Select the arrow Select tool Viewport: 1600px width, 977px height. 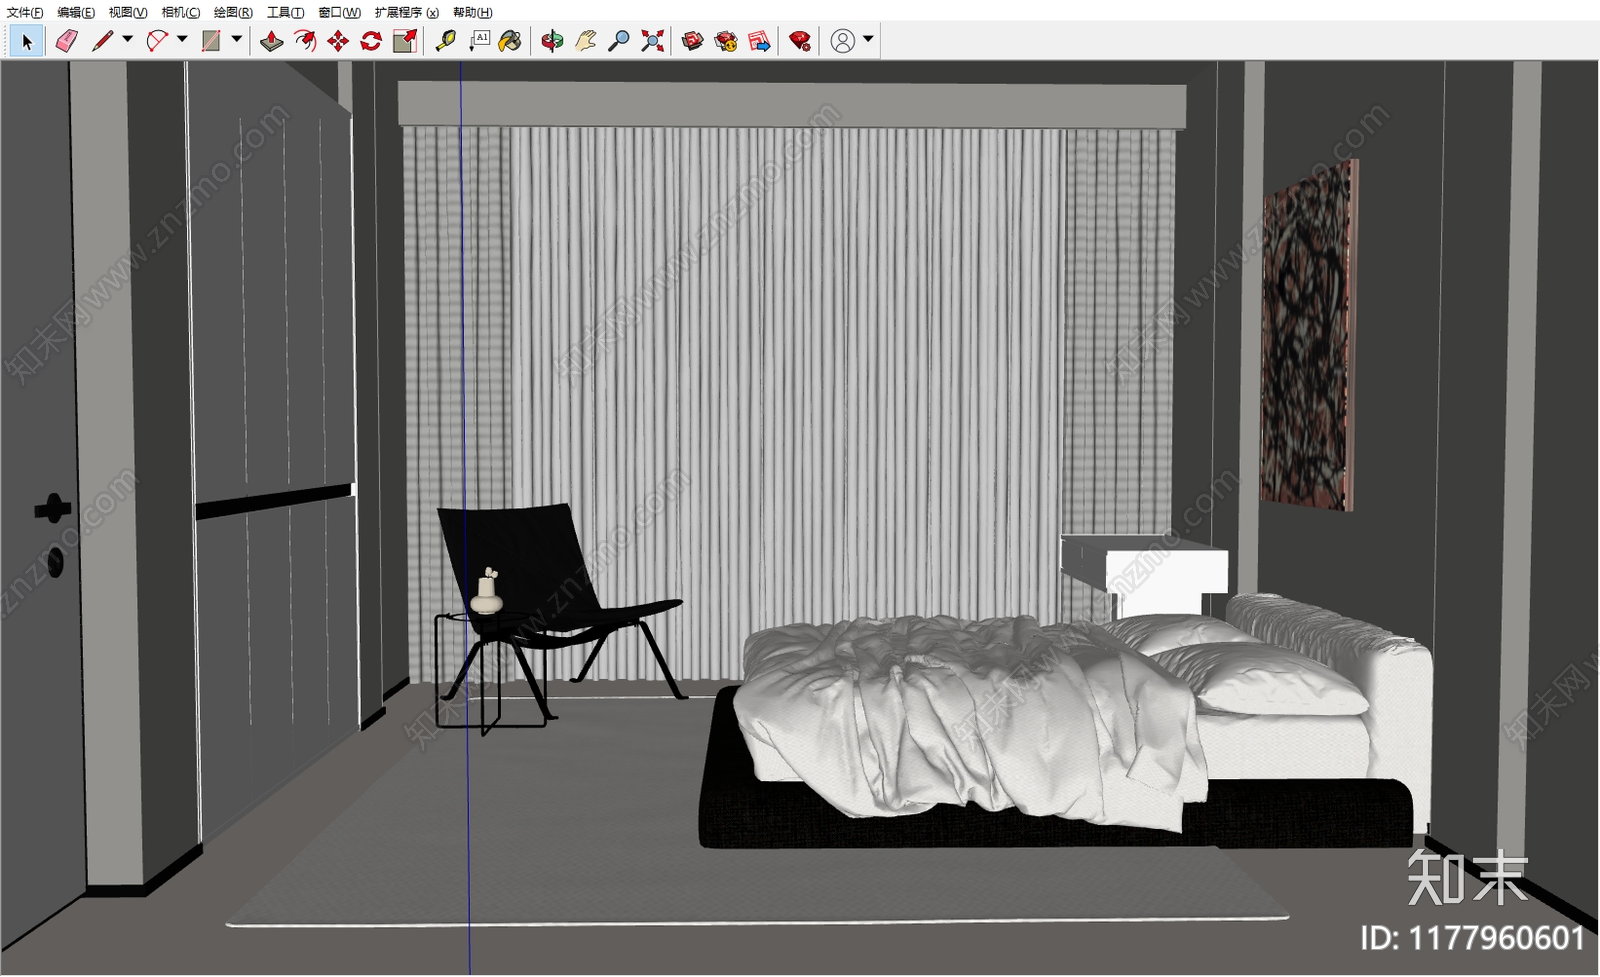pyautogui.click(x=27, y=41)
